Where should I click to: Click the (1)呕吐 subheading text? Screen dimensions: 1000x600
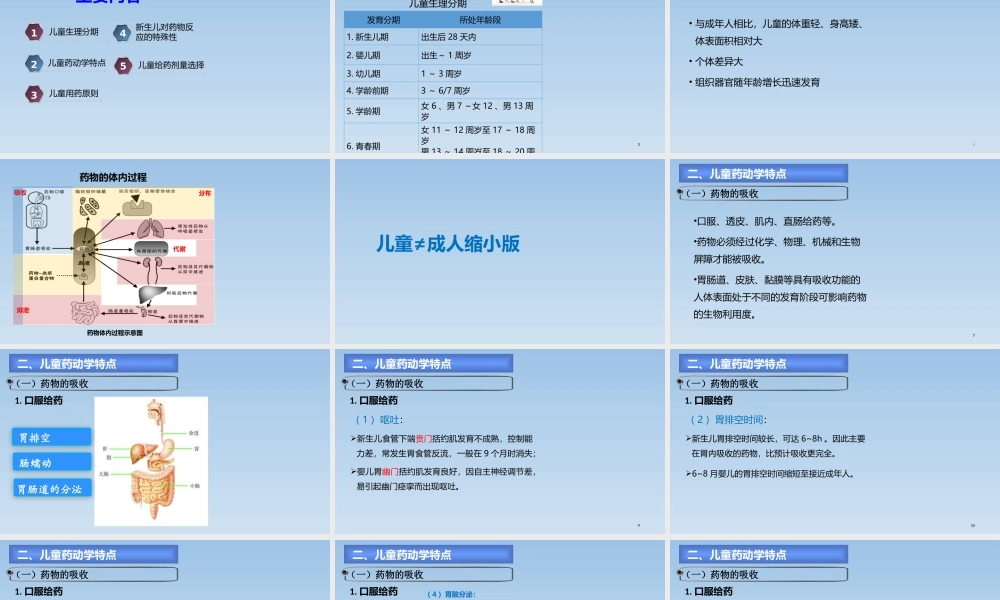378,418
